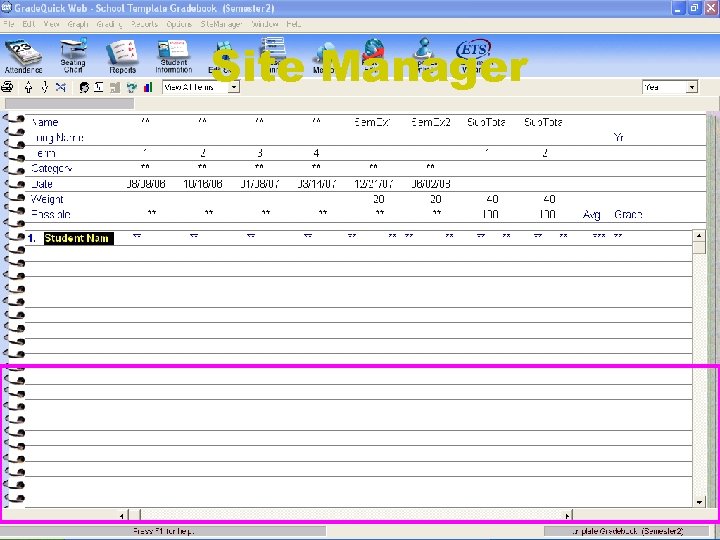Click the globe toolbar icon
The height and width of the screenshot is (540, 720).
(373, 50)
